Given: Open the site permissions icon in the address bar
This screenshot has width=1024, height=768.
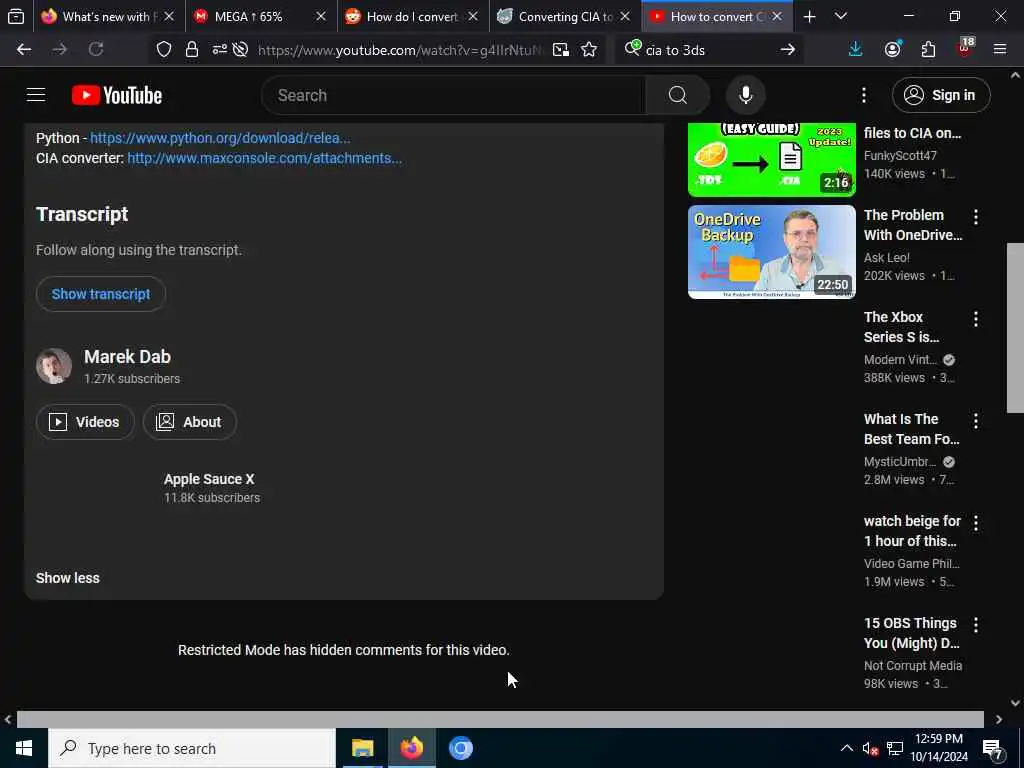Looking at the screenshot, I should click(x=219, y=50).
